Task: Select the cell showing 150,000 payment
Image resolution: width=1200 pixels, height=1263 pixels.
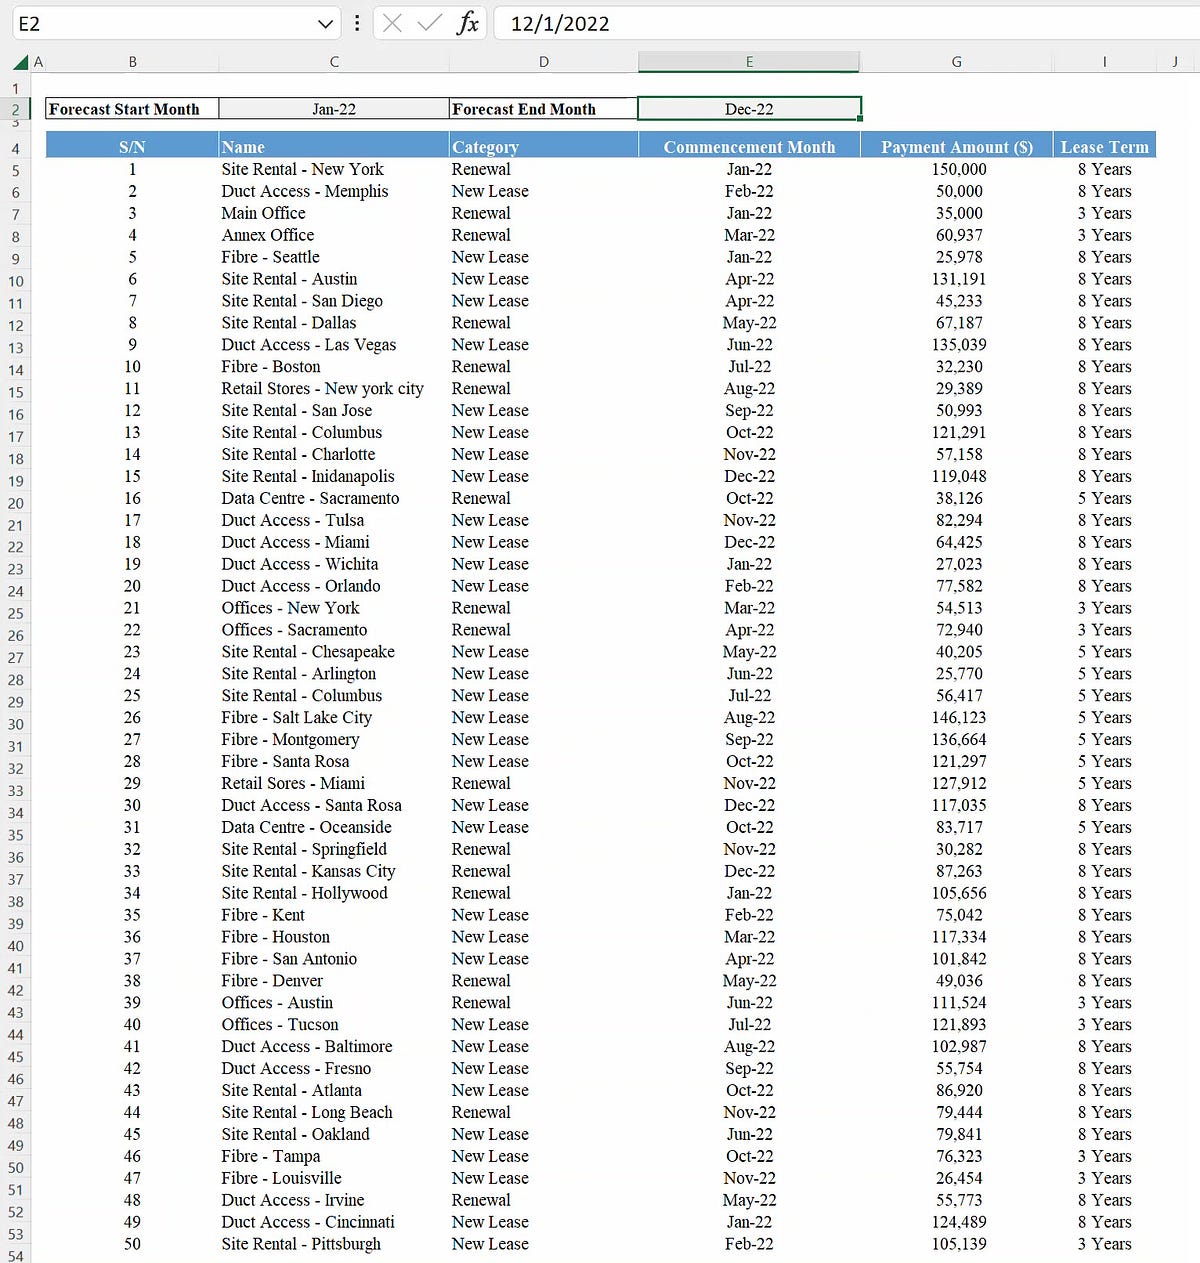Action: [957, 169]
